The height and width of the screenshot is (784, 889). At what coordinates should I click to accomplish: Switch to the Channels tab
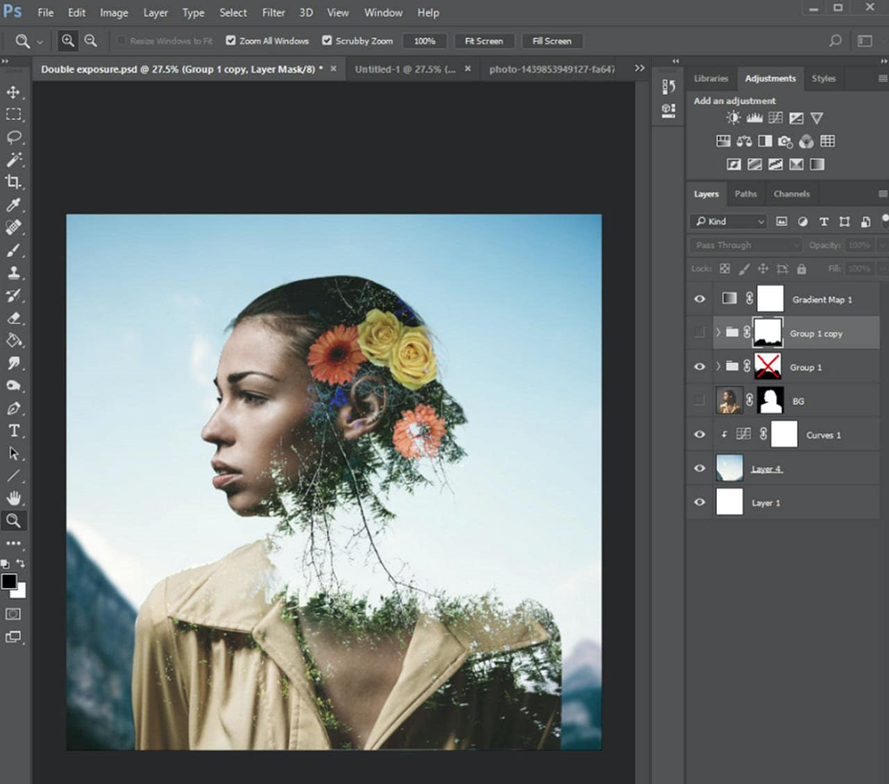point(791,194)
